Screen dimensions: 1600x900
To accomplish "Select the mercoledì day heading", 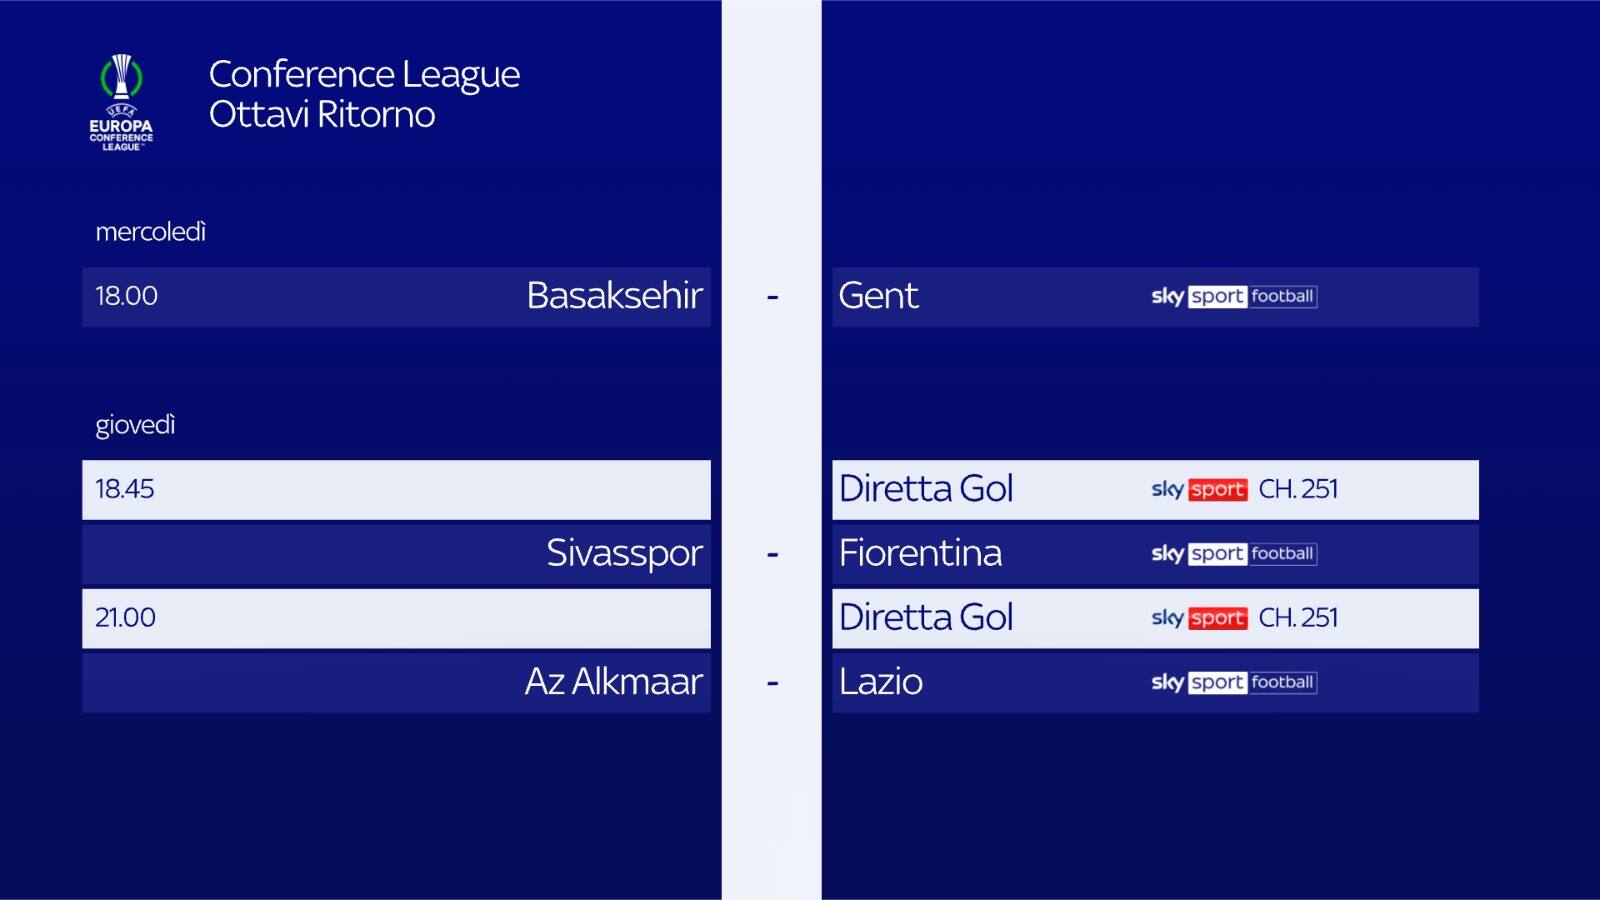I will coord(151,232).
